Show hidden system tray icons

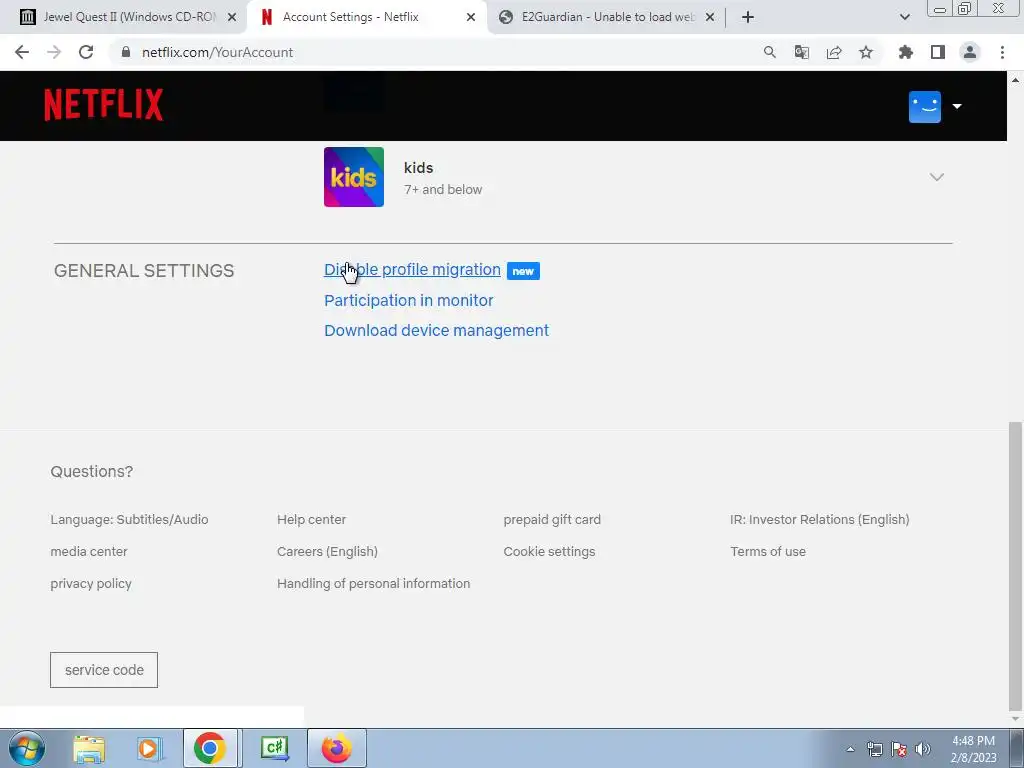point(850,749)
